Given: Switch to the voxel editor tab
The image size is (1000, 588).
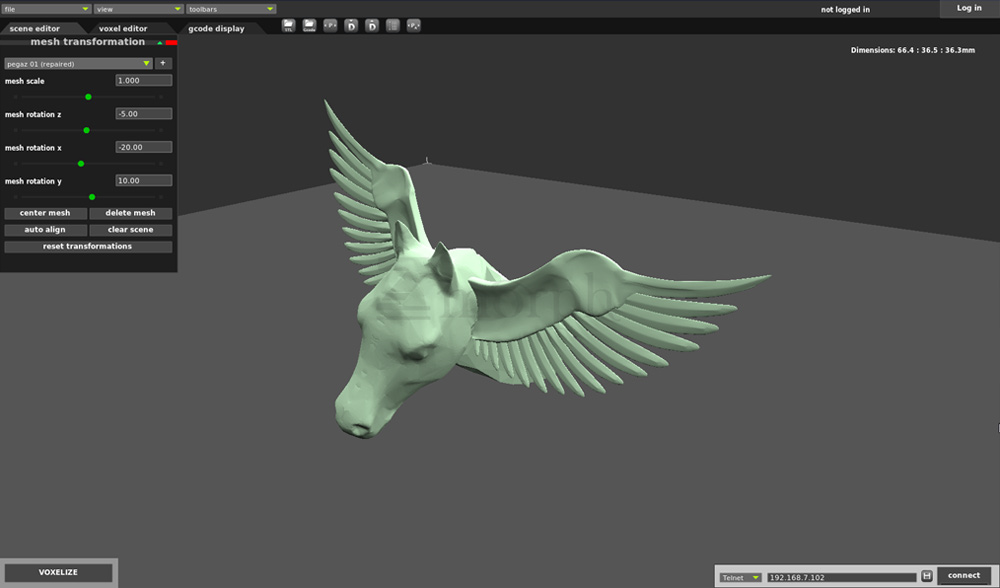Looking at the screenshot, I should coord(123,29).
